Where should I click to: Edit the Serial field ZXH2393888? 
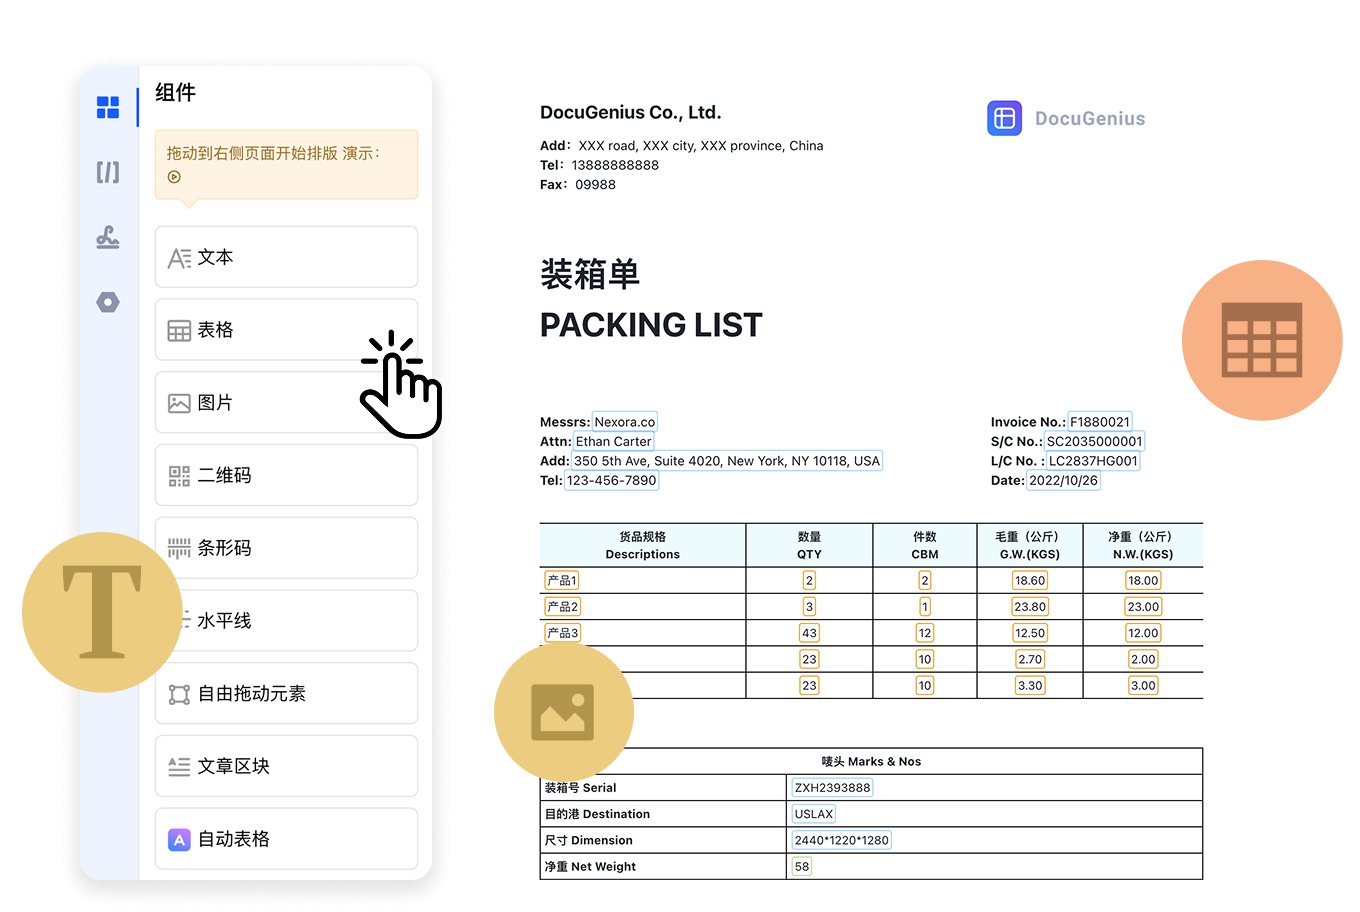(832, 788)
